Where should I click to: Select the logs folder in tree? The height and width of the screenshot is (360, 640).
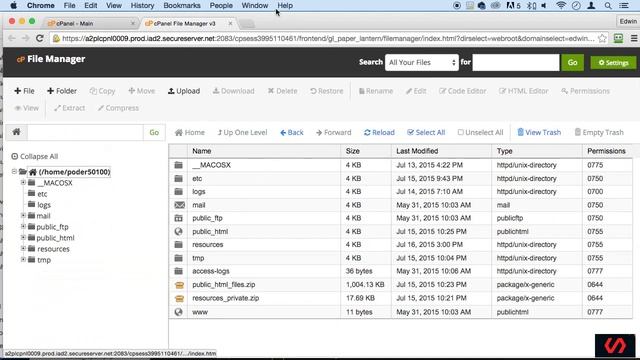[x=44, y=205]
